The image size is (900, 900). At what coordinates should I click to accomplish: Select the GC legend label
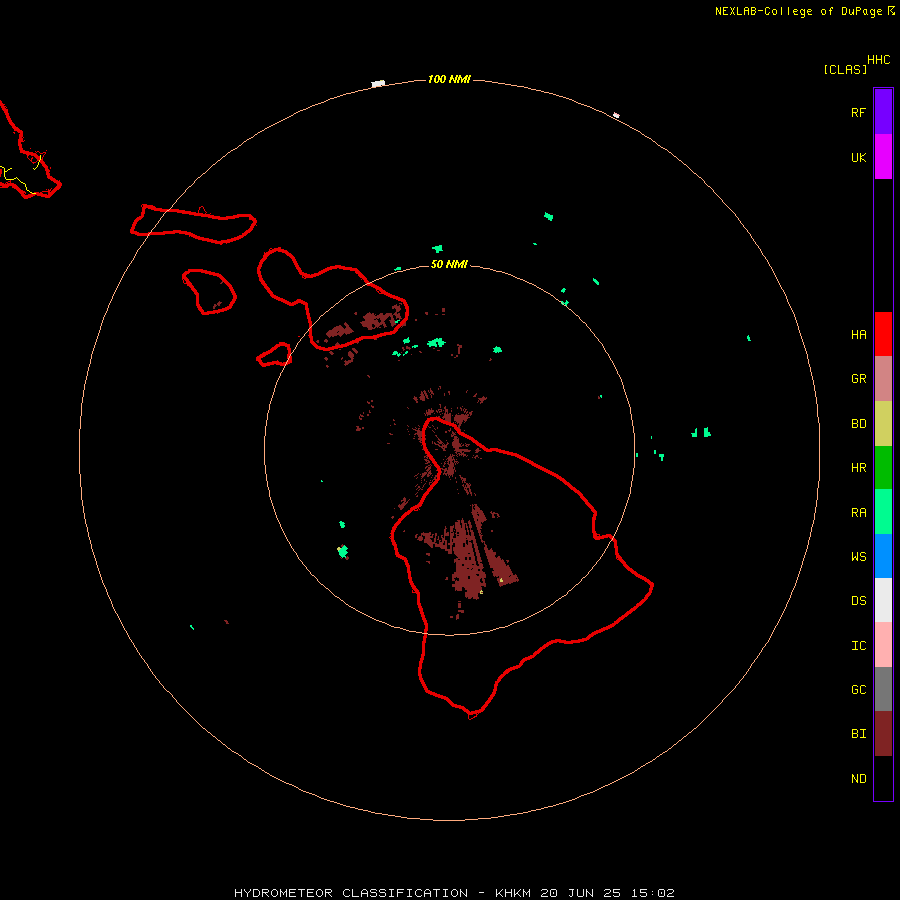point(858,690)
